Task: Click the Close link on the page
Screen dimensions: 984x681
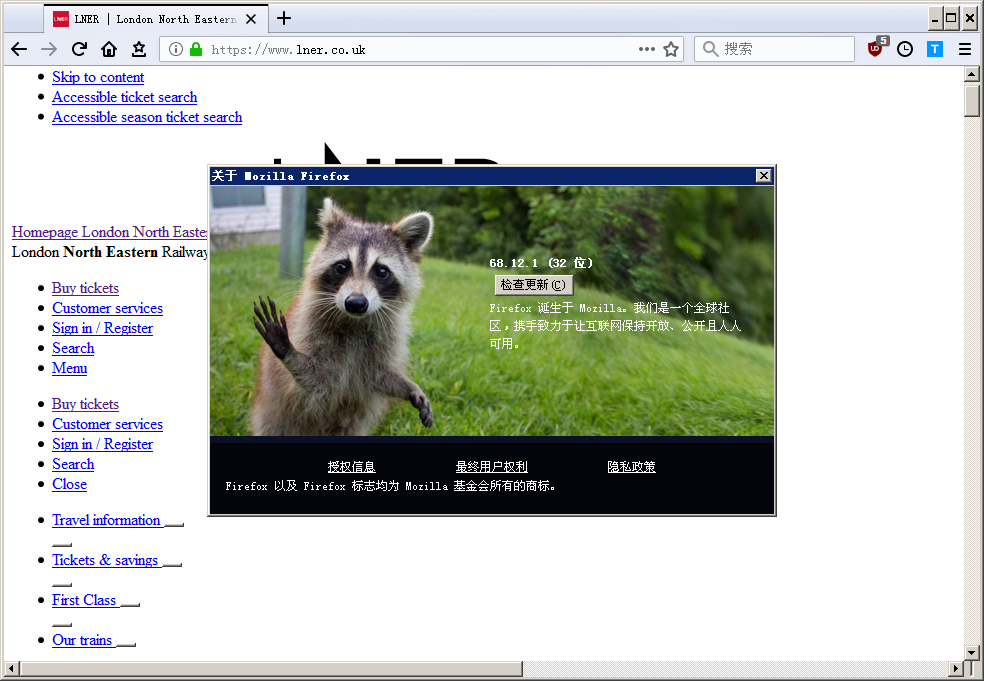Action: point(70,485)
